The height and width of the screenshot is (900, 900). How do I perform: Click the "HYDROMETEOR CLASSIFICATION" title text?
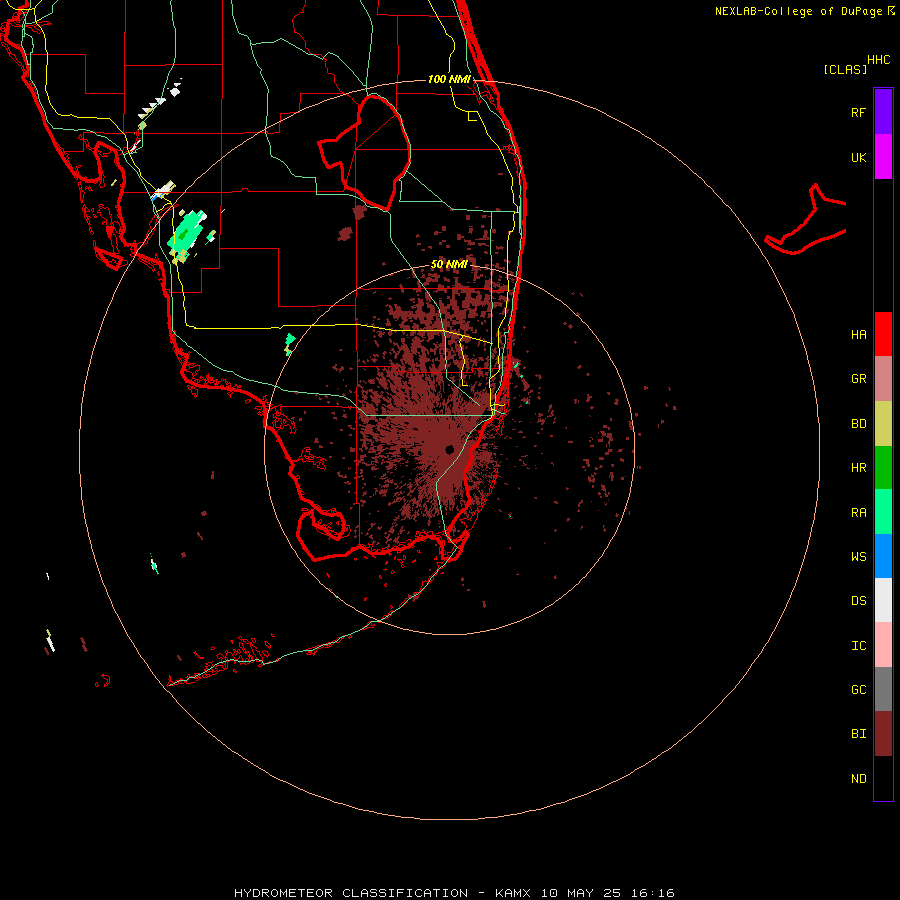pyautogui.click(x=351, y=893)
